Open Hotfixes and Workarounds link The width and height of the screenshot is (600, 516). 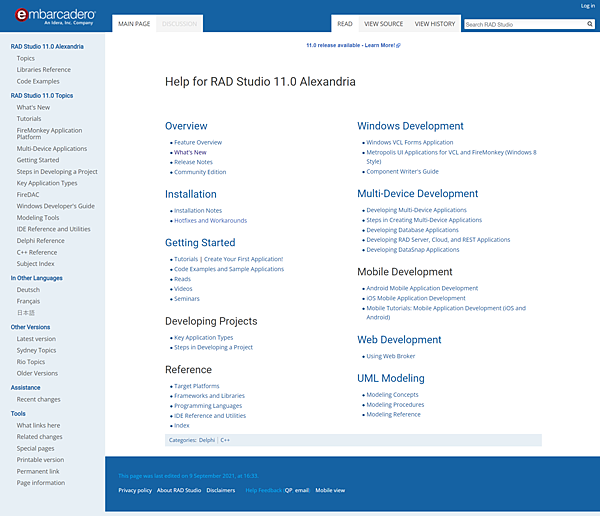coord(210,220)
